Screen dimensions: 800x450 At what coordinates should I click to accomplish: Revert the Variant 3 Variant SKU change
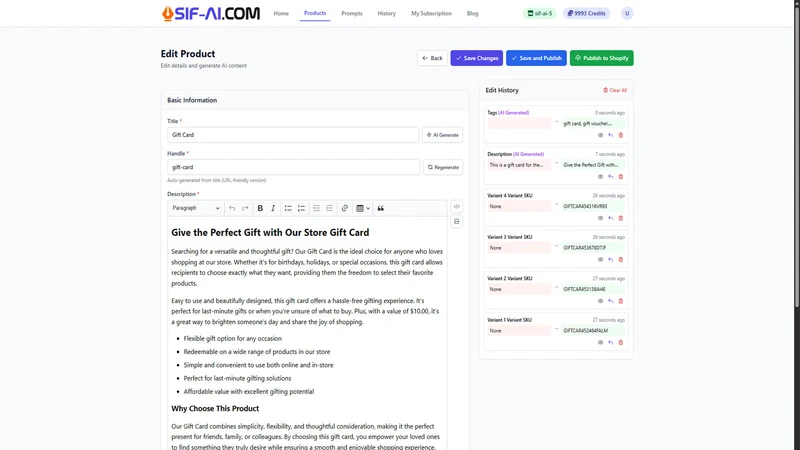click(x=610, y=259)
